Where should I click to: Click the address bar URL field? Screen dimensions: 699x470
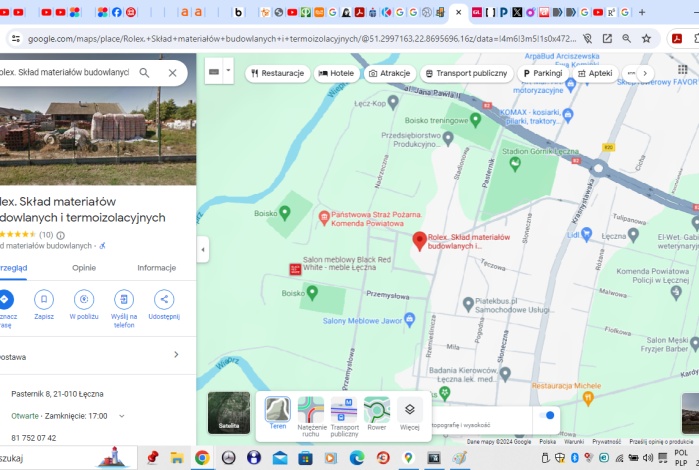(x=302, y=39)
